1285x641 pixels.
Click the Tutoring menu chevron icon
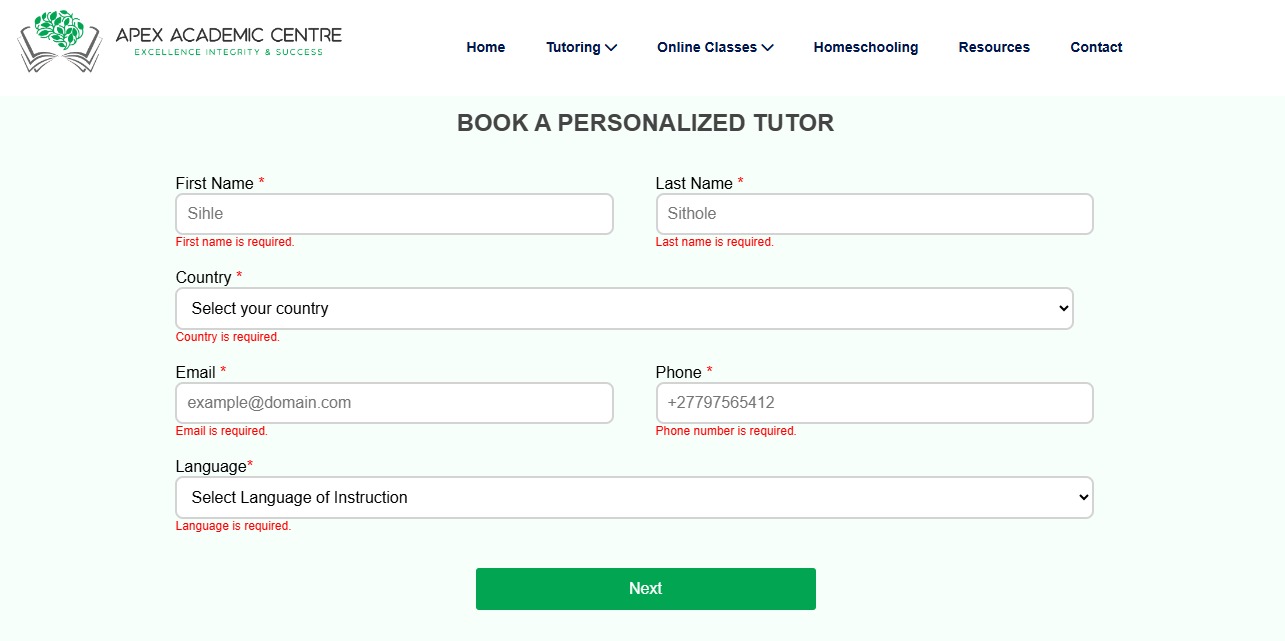pyautogui.click(x=611, y=47)
